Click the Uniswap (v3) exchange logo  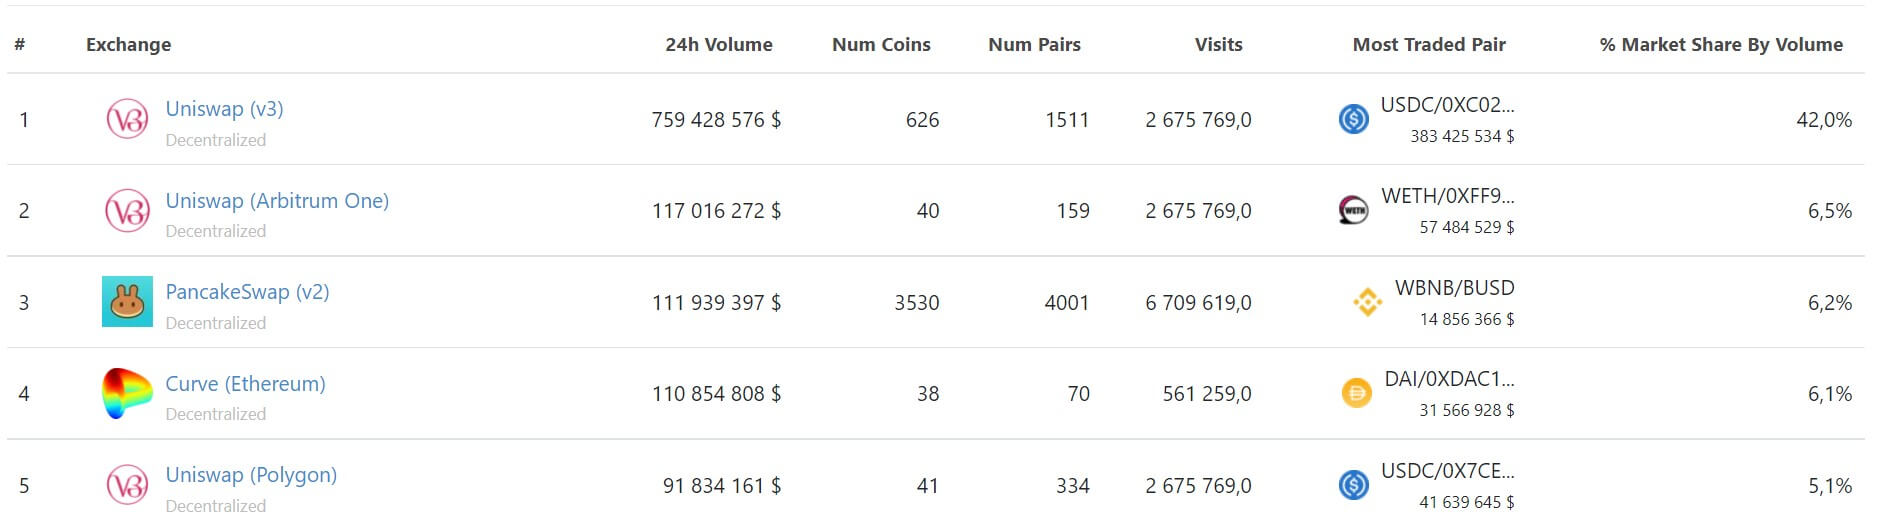[127, 120]
